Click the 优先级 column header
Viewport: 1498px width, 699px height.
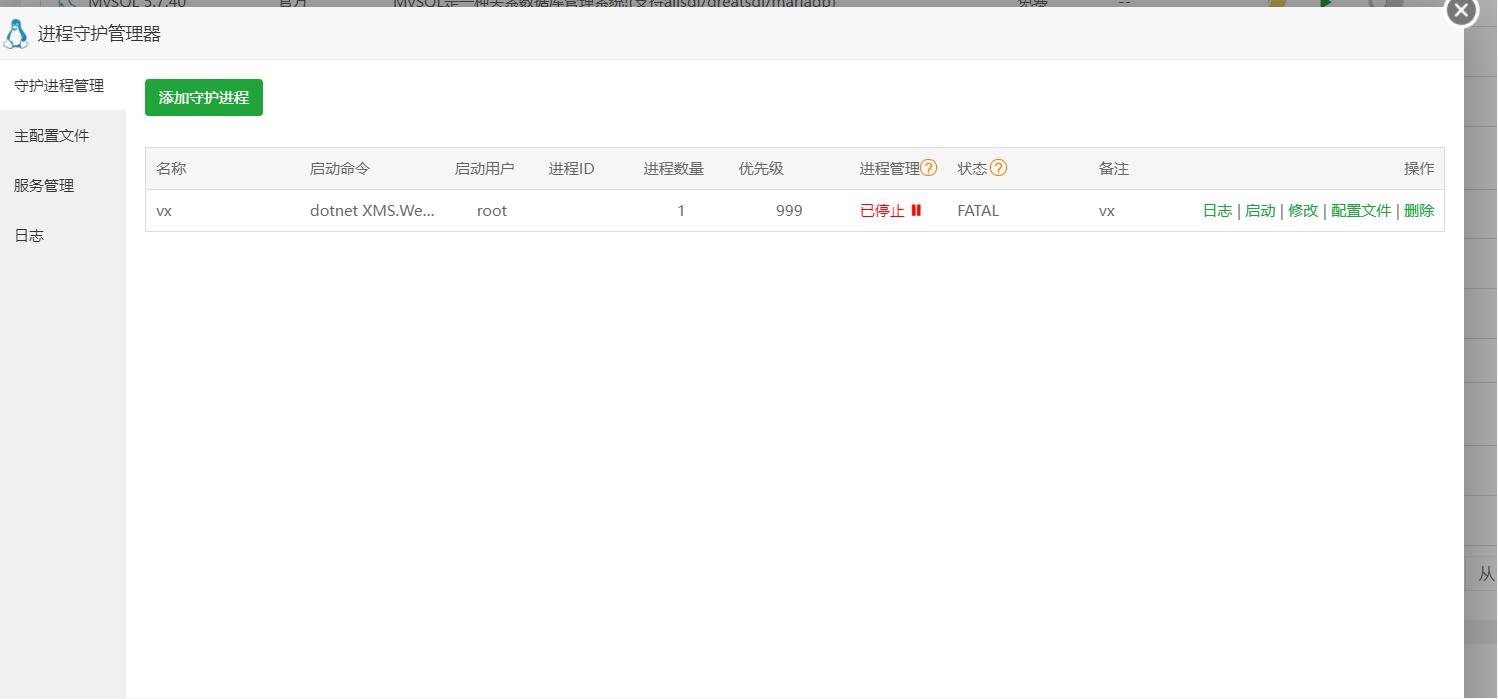pyautogui.click(x=761, y=168)
